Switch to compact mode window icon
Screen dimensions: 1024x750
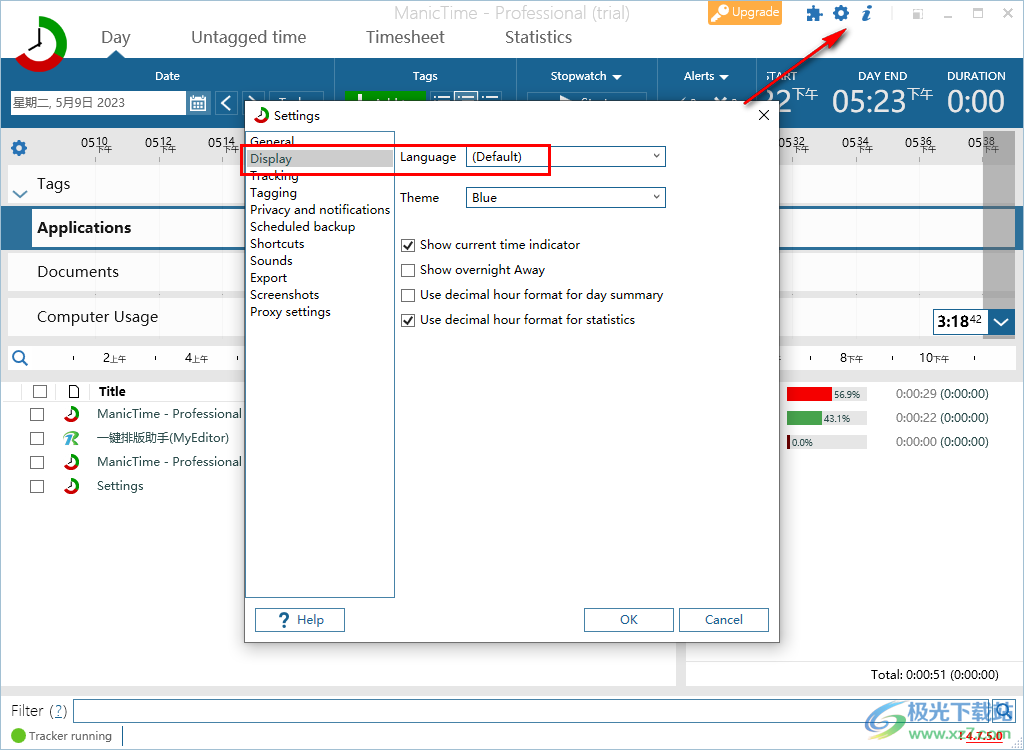point(918,14)
